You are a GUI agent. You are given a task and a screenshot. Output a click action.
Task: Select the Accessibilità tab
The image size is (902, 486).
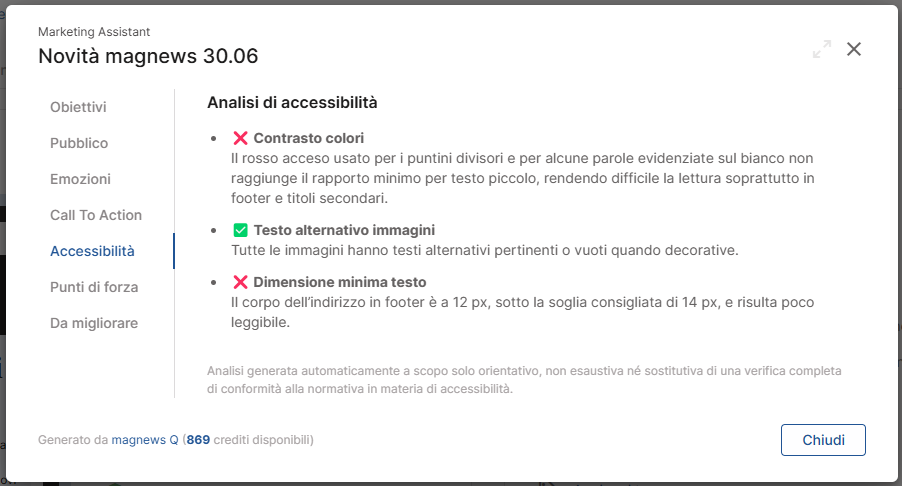(92, 251)
